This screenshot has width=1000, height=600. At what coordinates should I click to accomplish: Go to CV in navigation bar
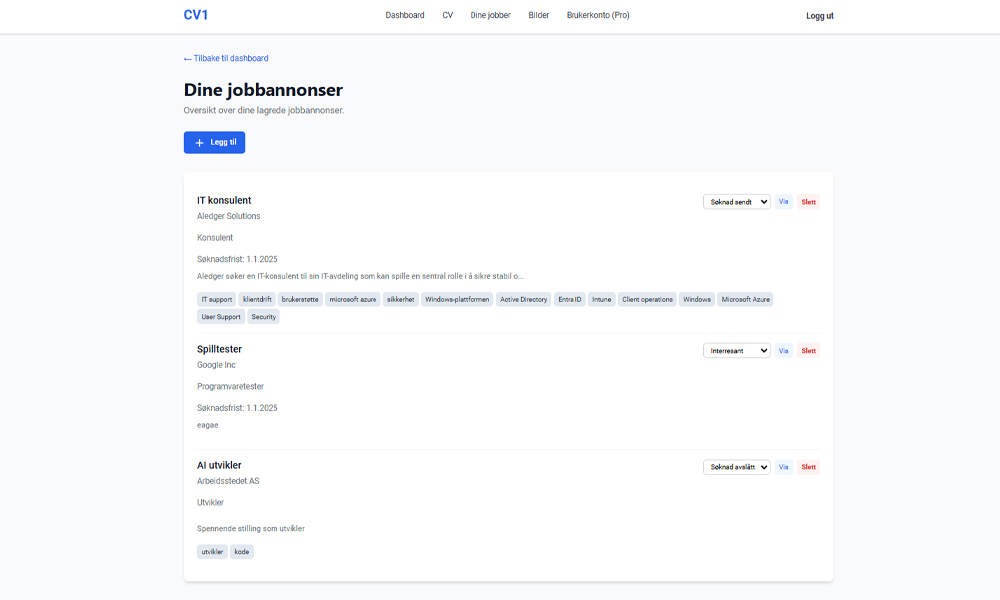point(448,16)
